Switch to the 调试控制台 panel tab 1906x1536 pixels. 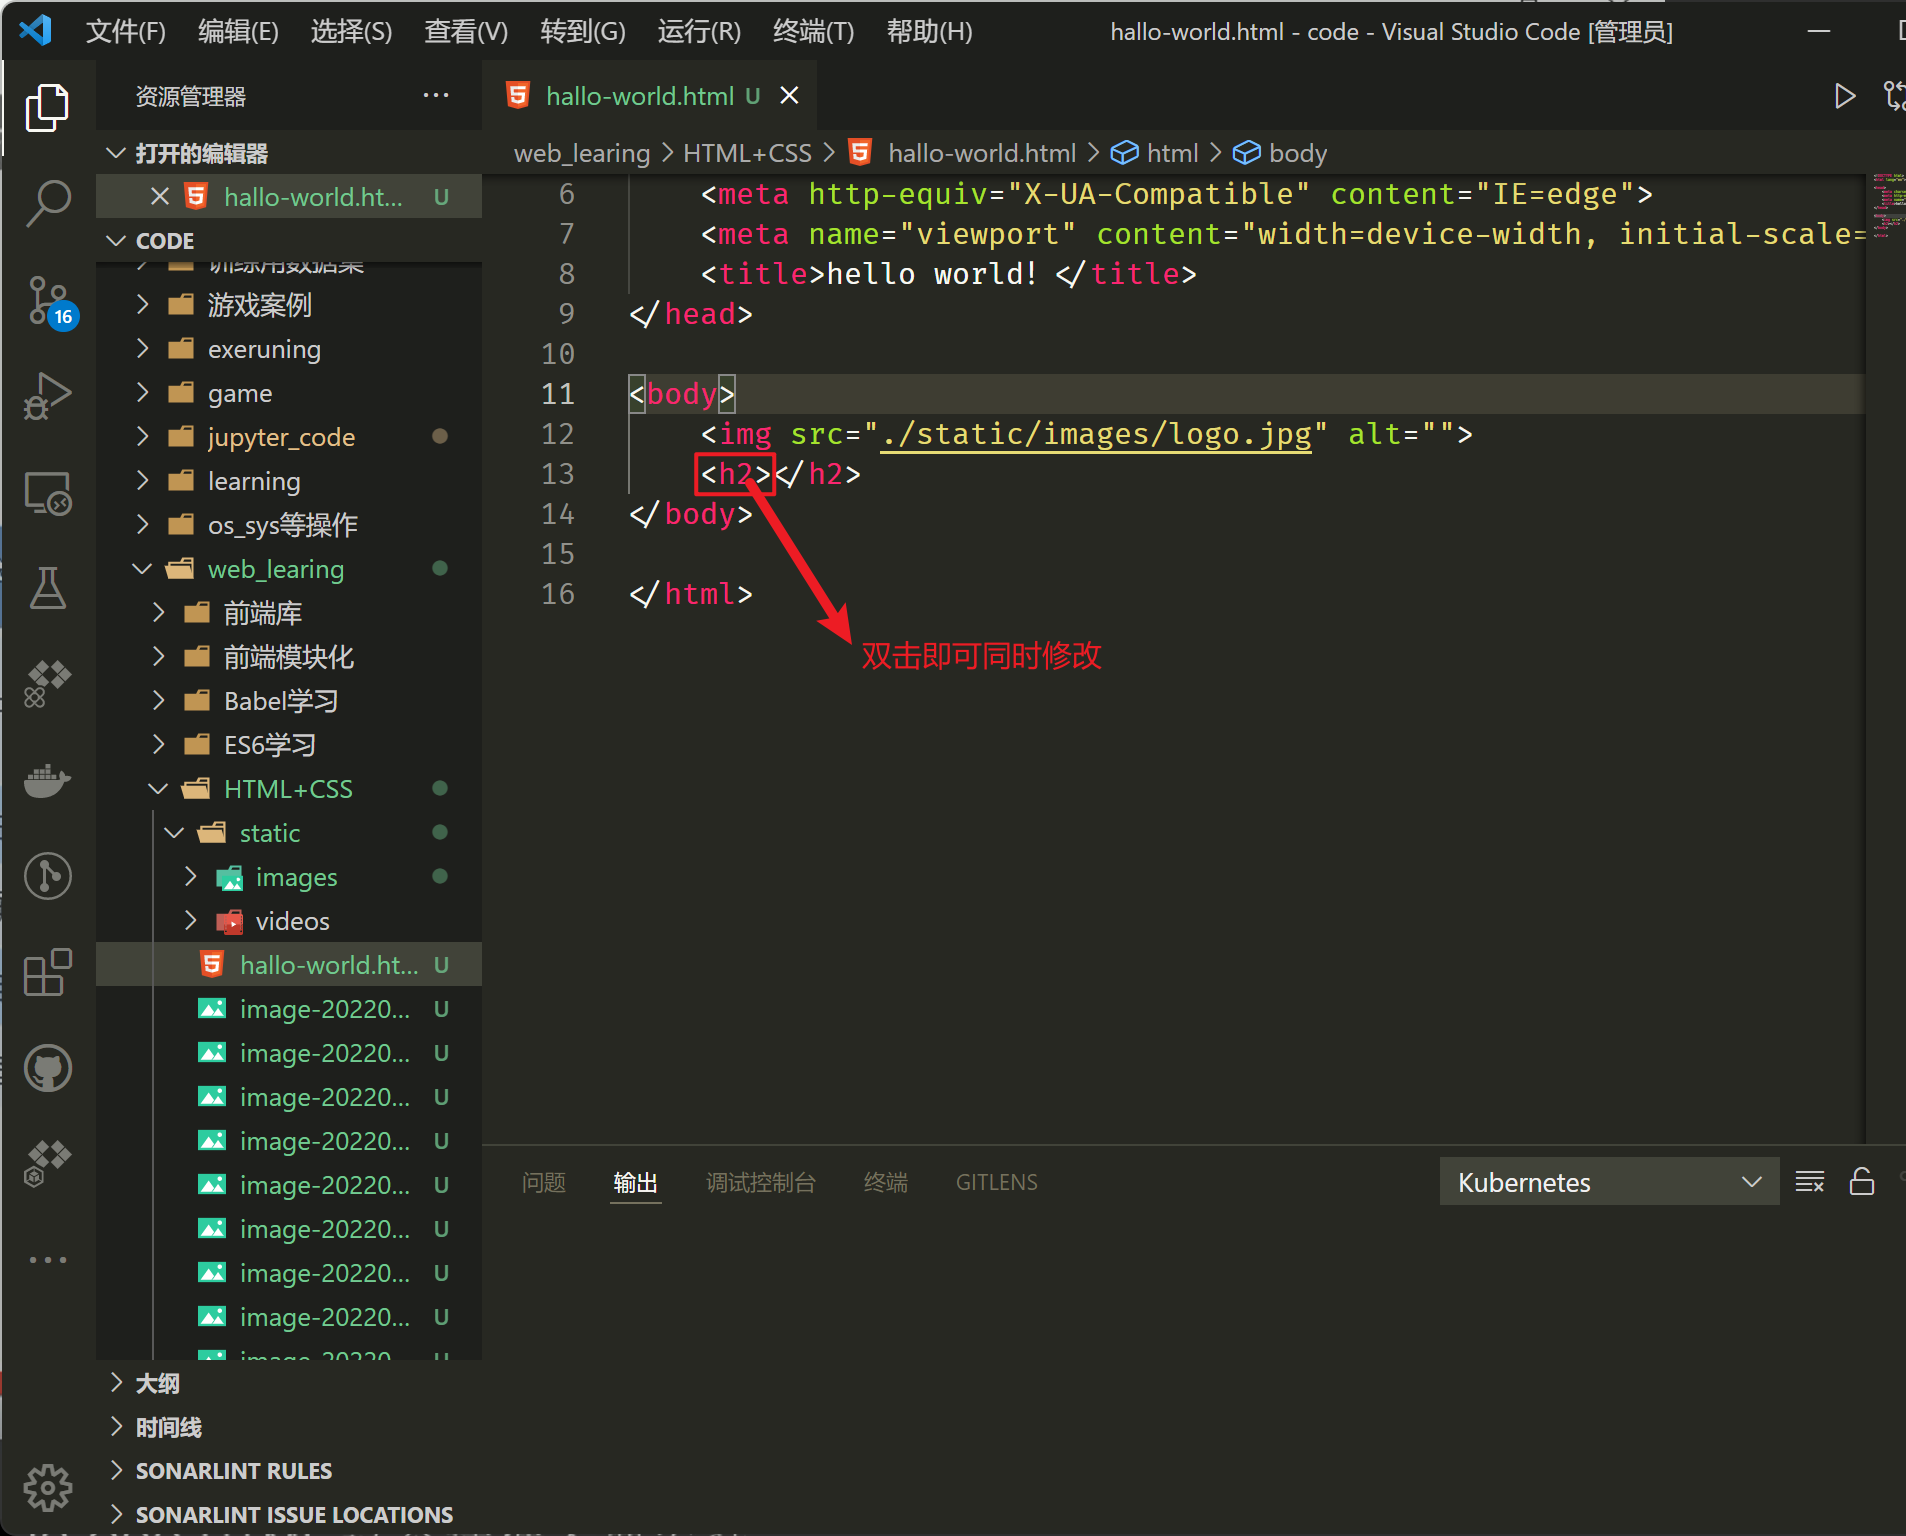[760, 1182]
